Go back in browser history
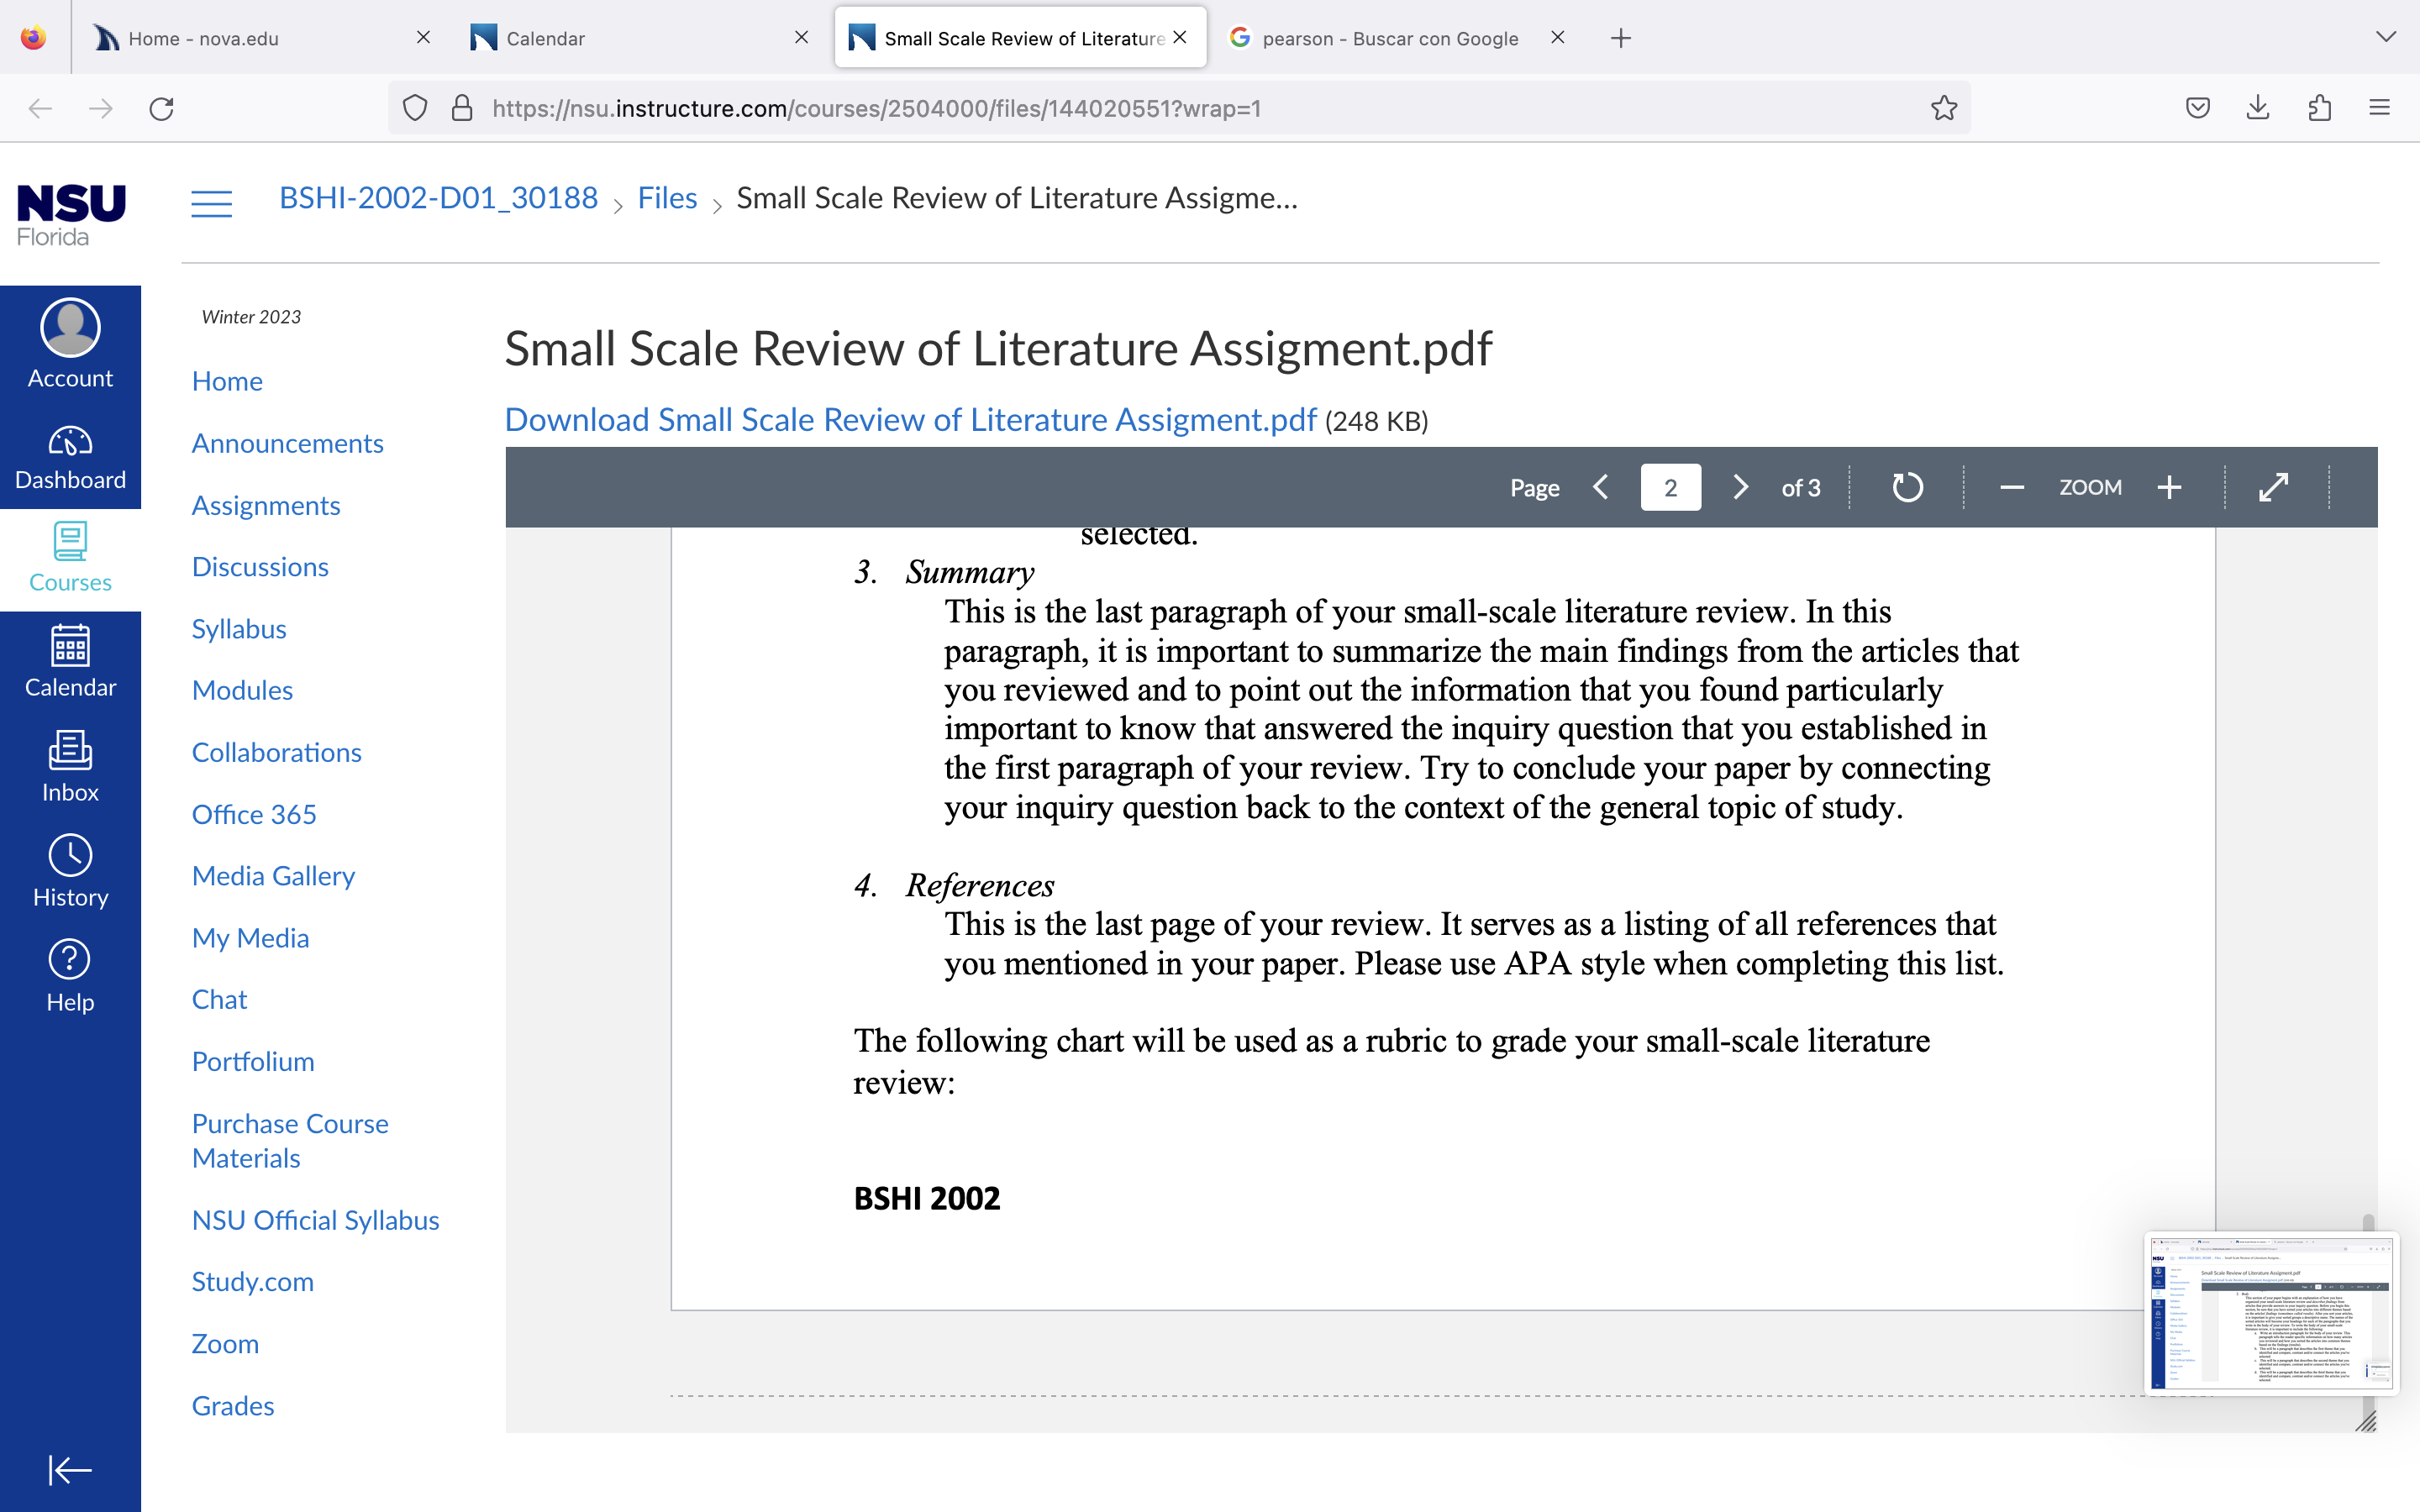The height and width of the screenshot is (1512, 2420). (40, 108)
